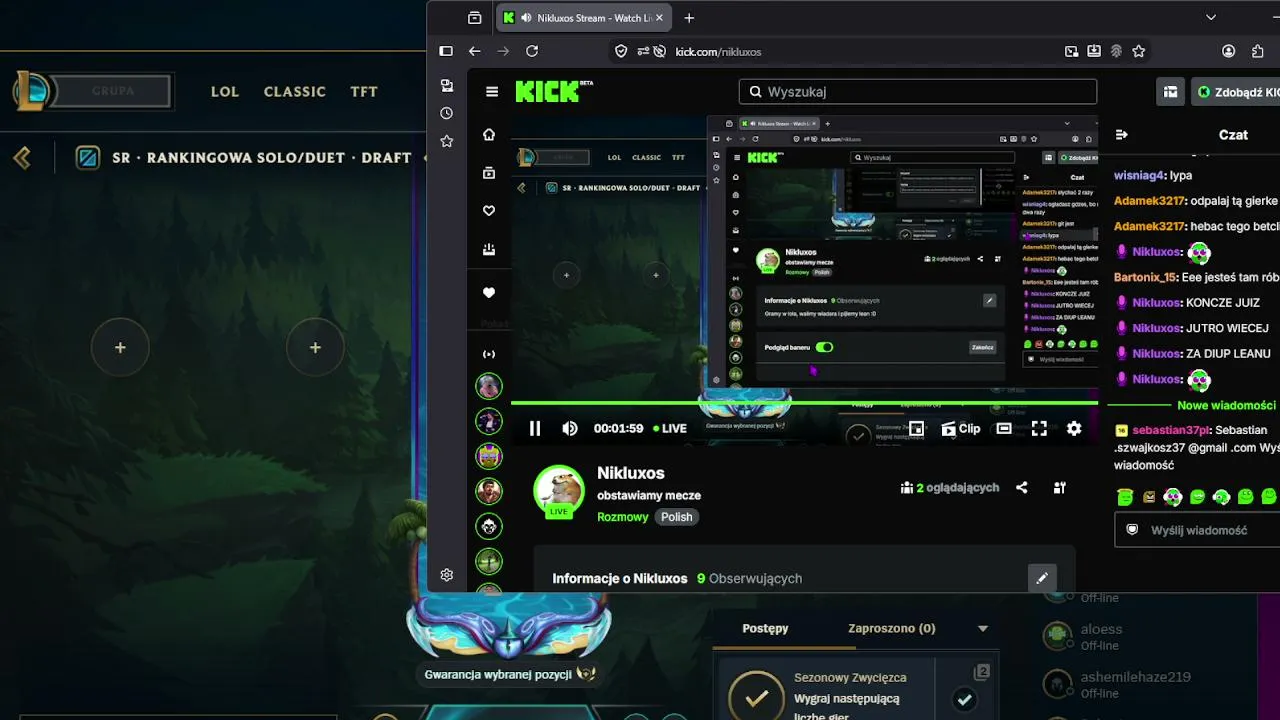The width and height of the screenshot is (1280, 720).
Task: Open stream player settings gear
Action: (1074, 428)
